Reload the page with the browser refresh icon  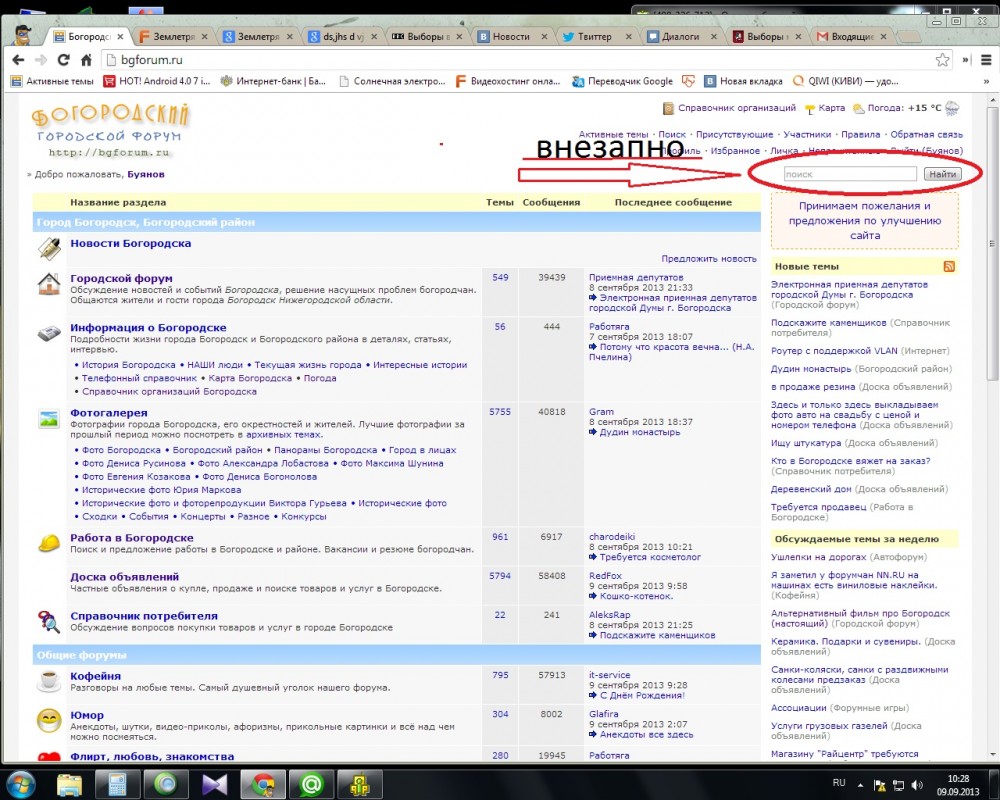pos(64,60)
